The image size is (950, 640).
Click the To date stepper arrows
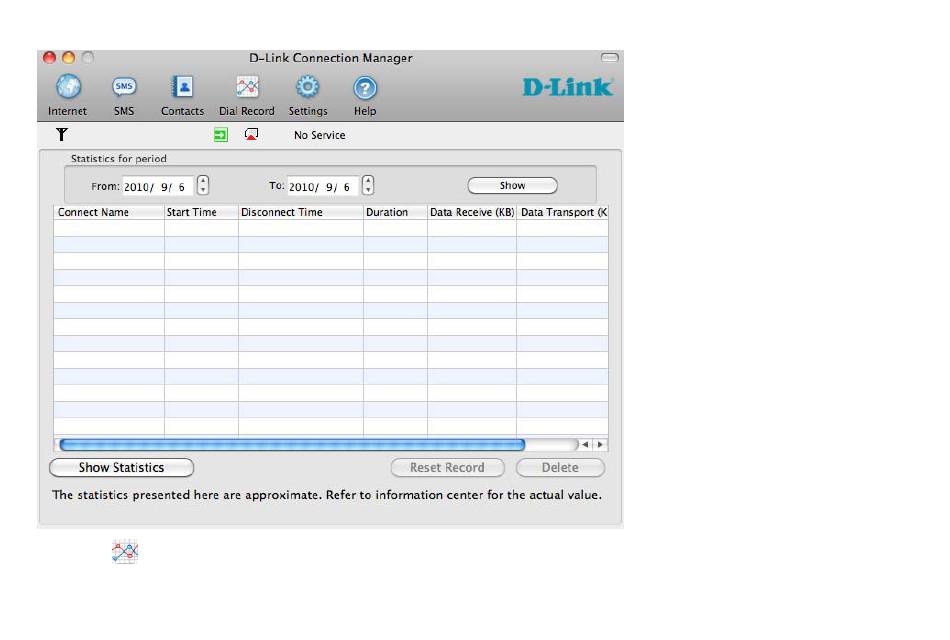coord(368,185)
